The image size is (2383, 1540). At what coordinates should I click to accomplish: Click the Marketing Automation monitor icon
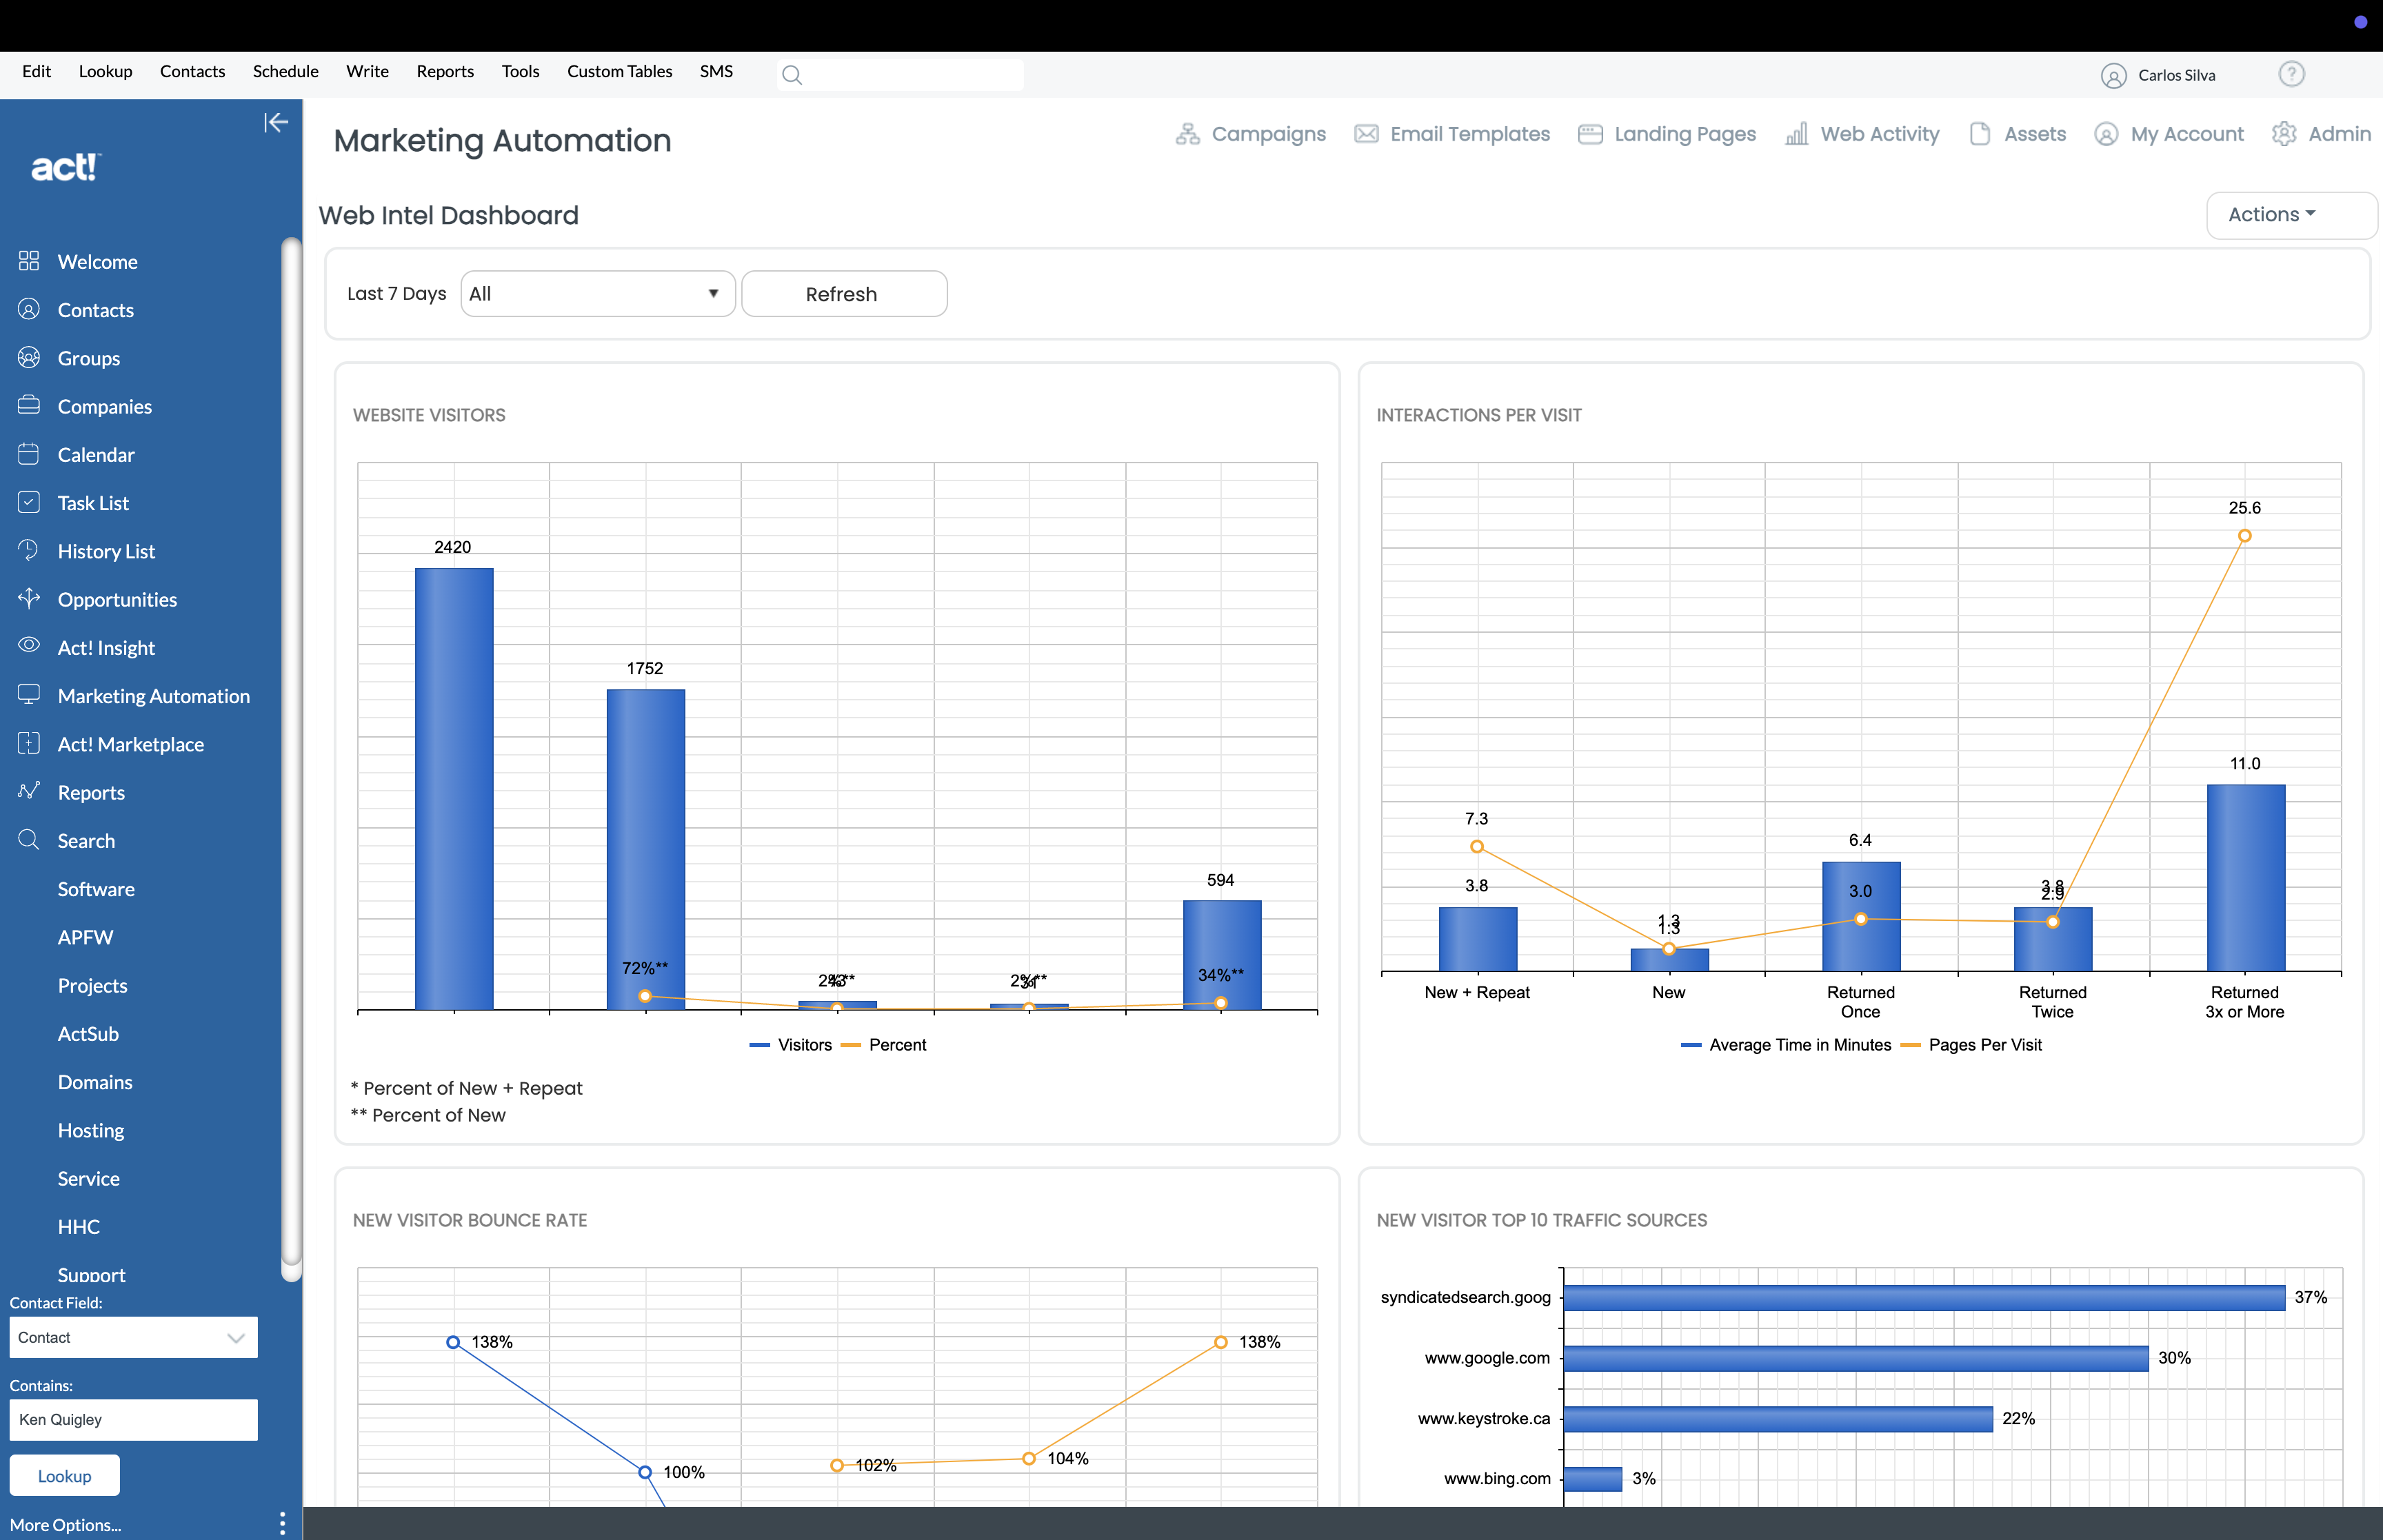click(x=29, y=695)
